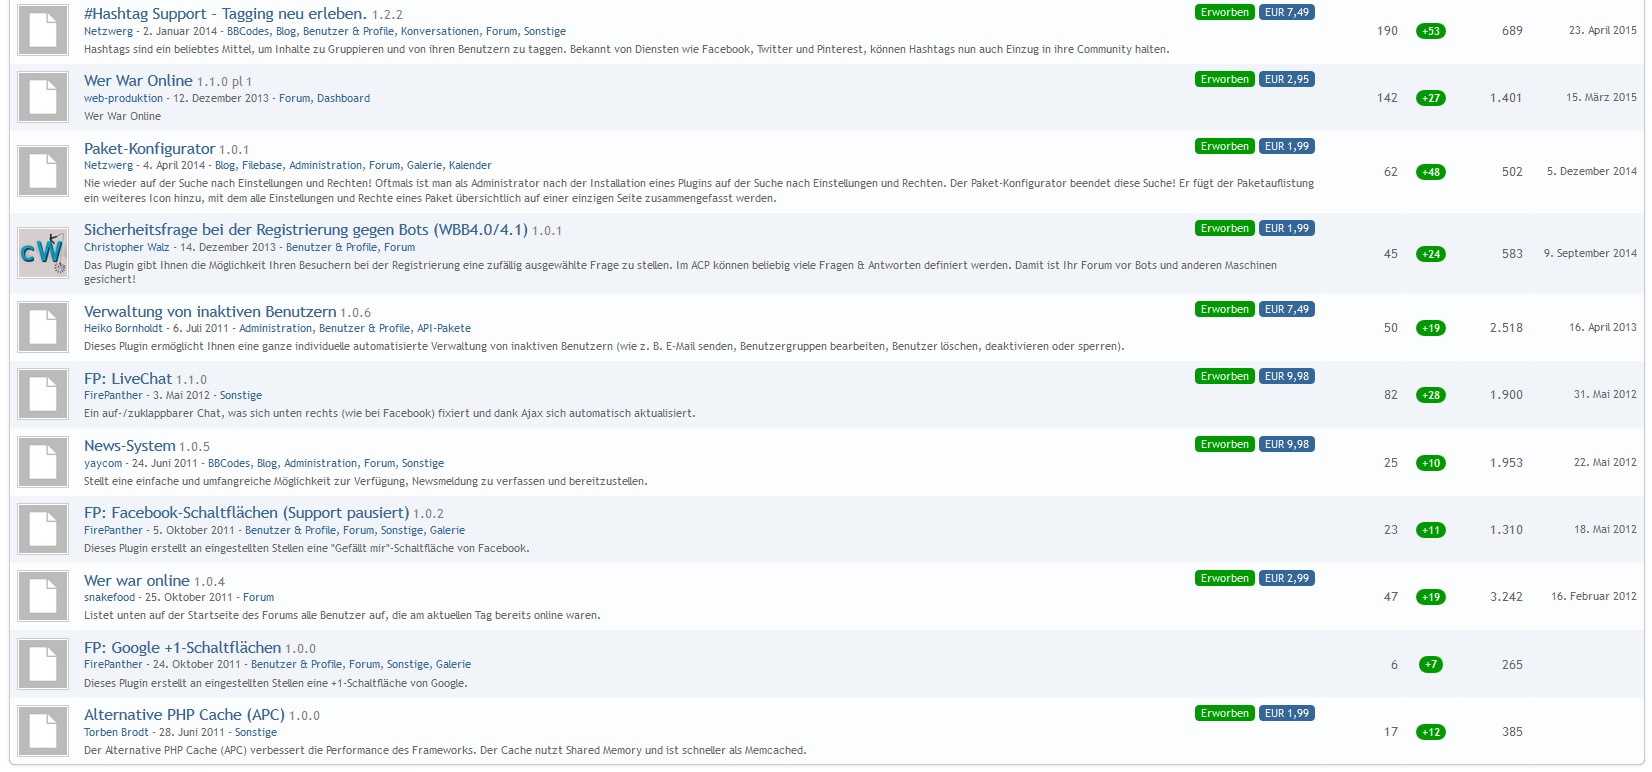Click the file icon beside FP: Google +1-Schaltflächen
This screenshot has height=772, width=1652.
[x=43, y=664]
